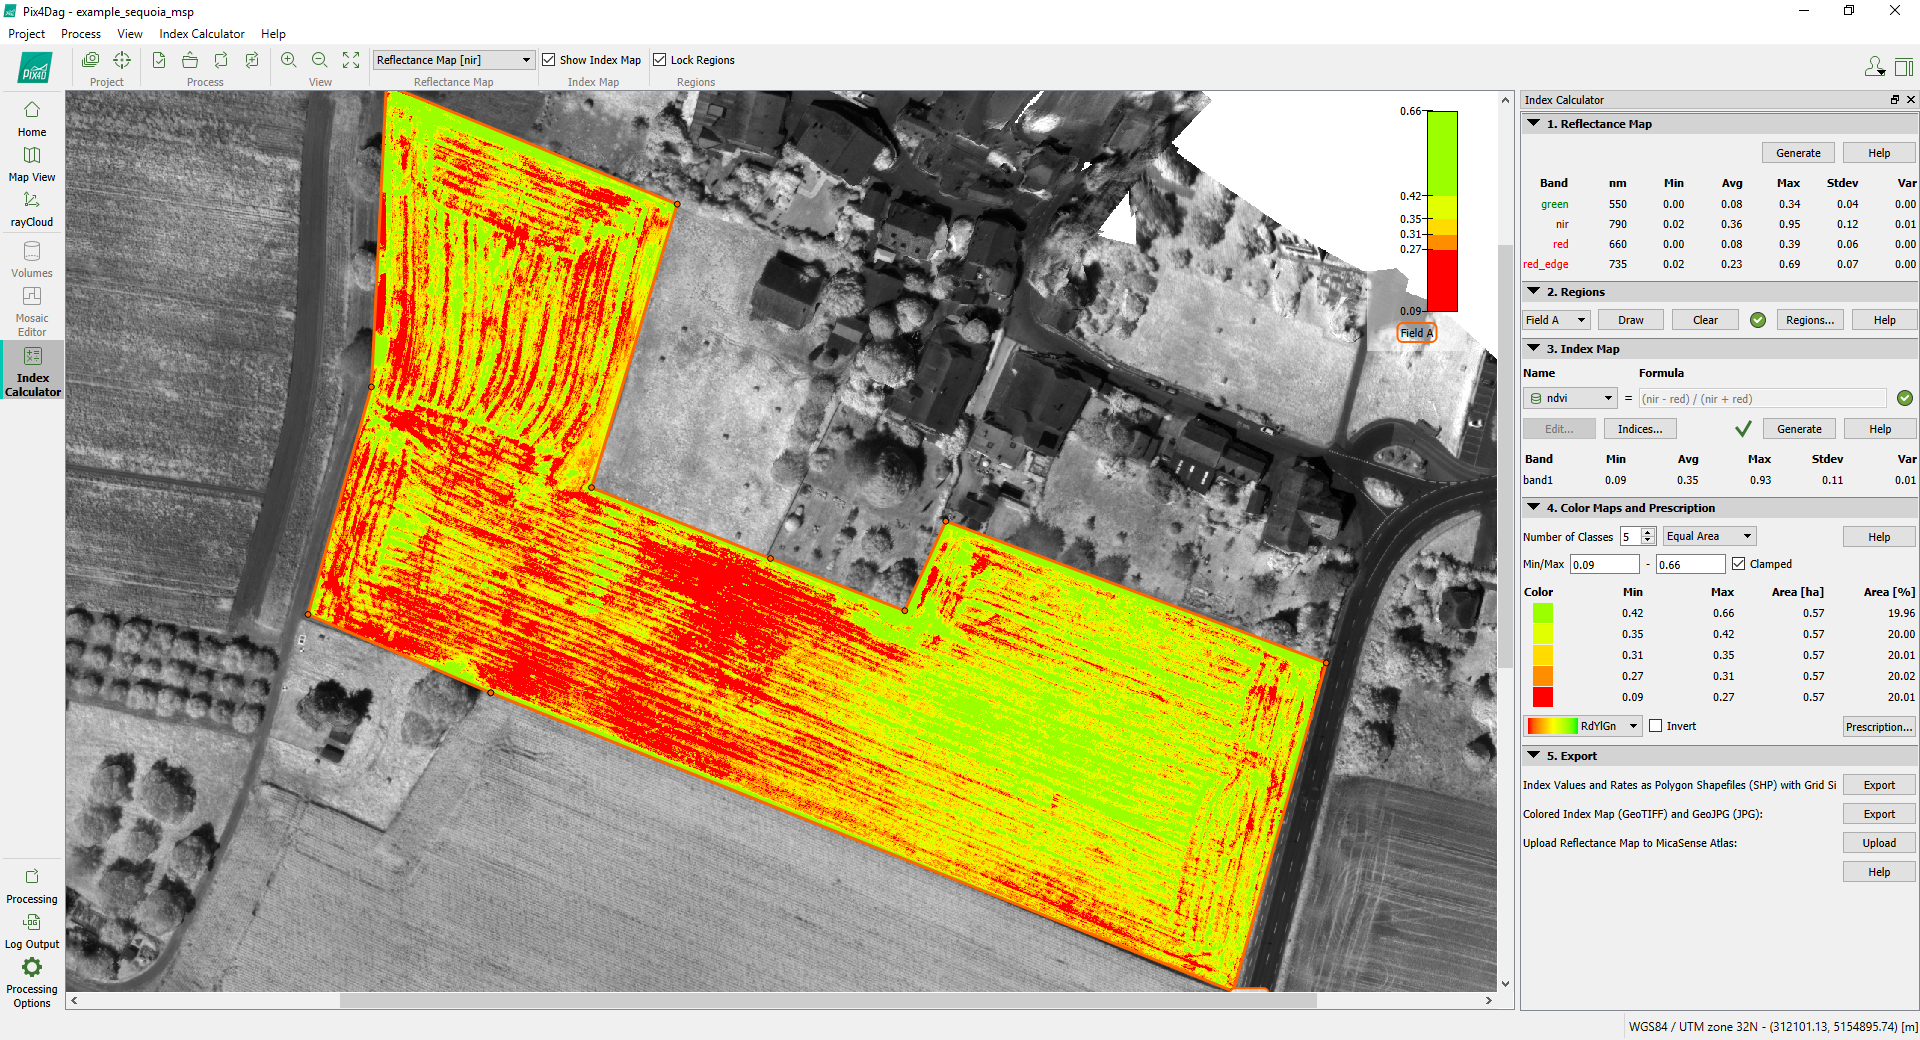Viewport: 1920px width, 1040px height.
Task: Undock the Index Calculator panel
Action: [1894, 100]
